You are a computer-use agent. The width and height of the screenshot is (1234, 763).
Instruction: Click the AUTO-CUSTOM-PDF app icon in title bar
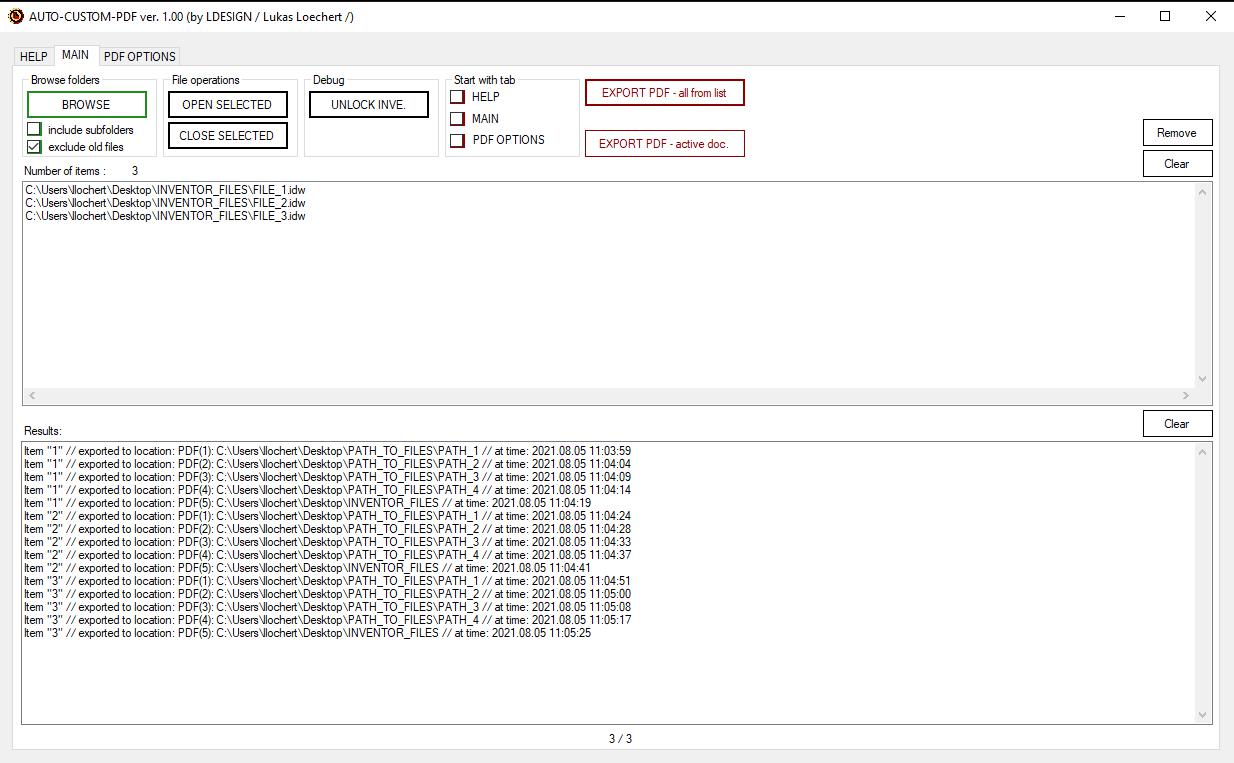pyautogui.click(x=15, y=16)
